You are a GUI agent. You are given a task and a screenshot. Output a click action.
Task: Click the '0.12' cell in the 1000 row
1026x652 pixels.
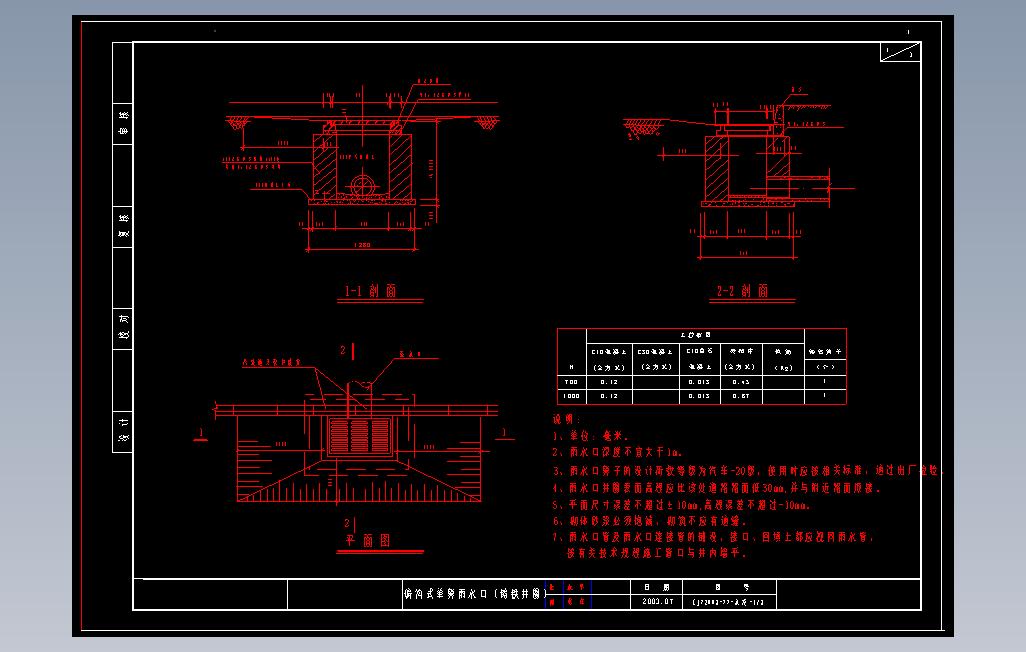coord(609,396)
